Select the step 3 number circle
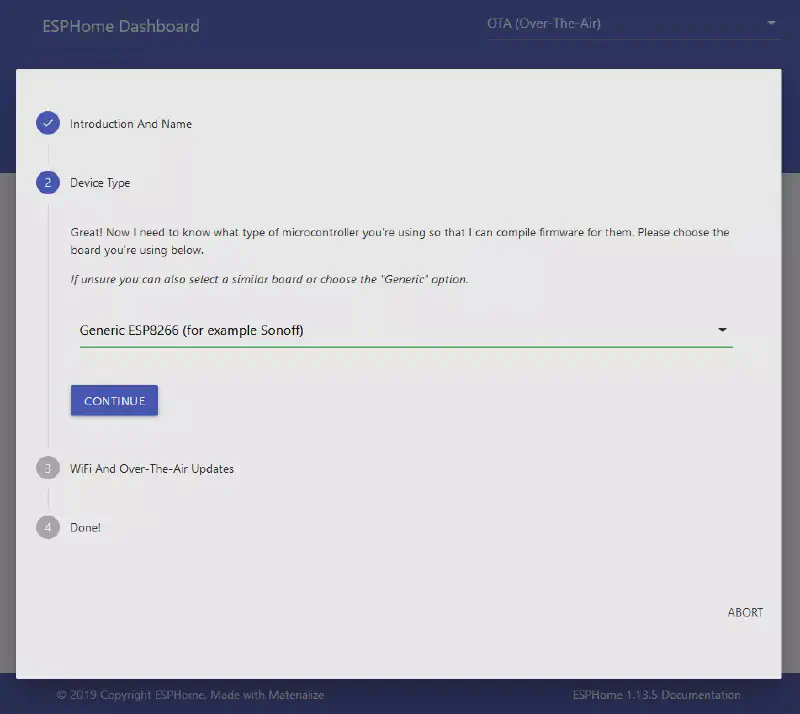 click(48, 468)
